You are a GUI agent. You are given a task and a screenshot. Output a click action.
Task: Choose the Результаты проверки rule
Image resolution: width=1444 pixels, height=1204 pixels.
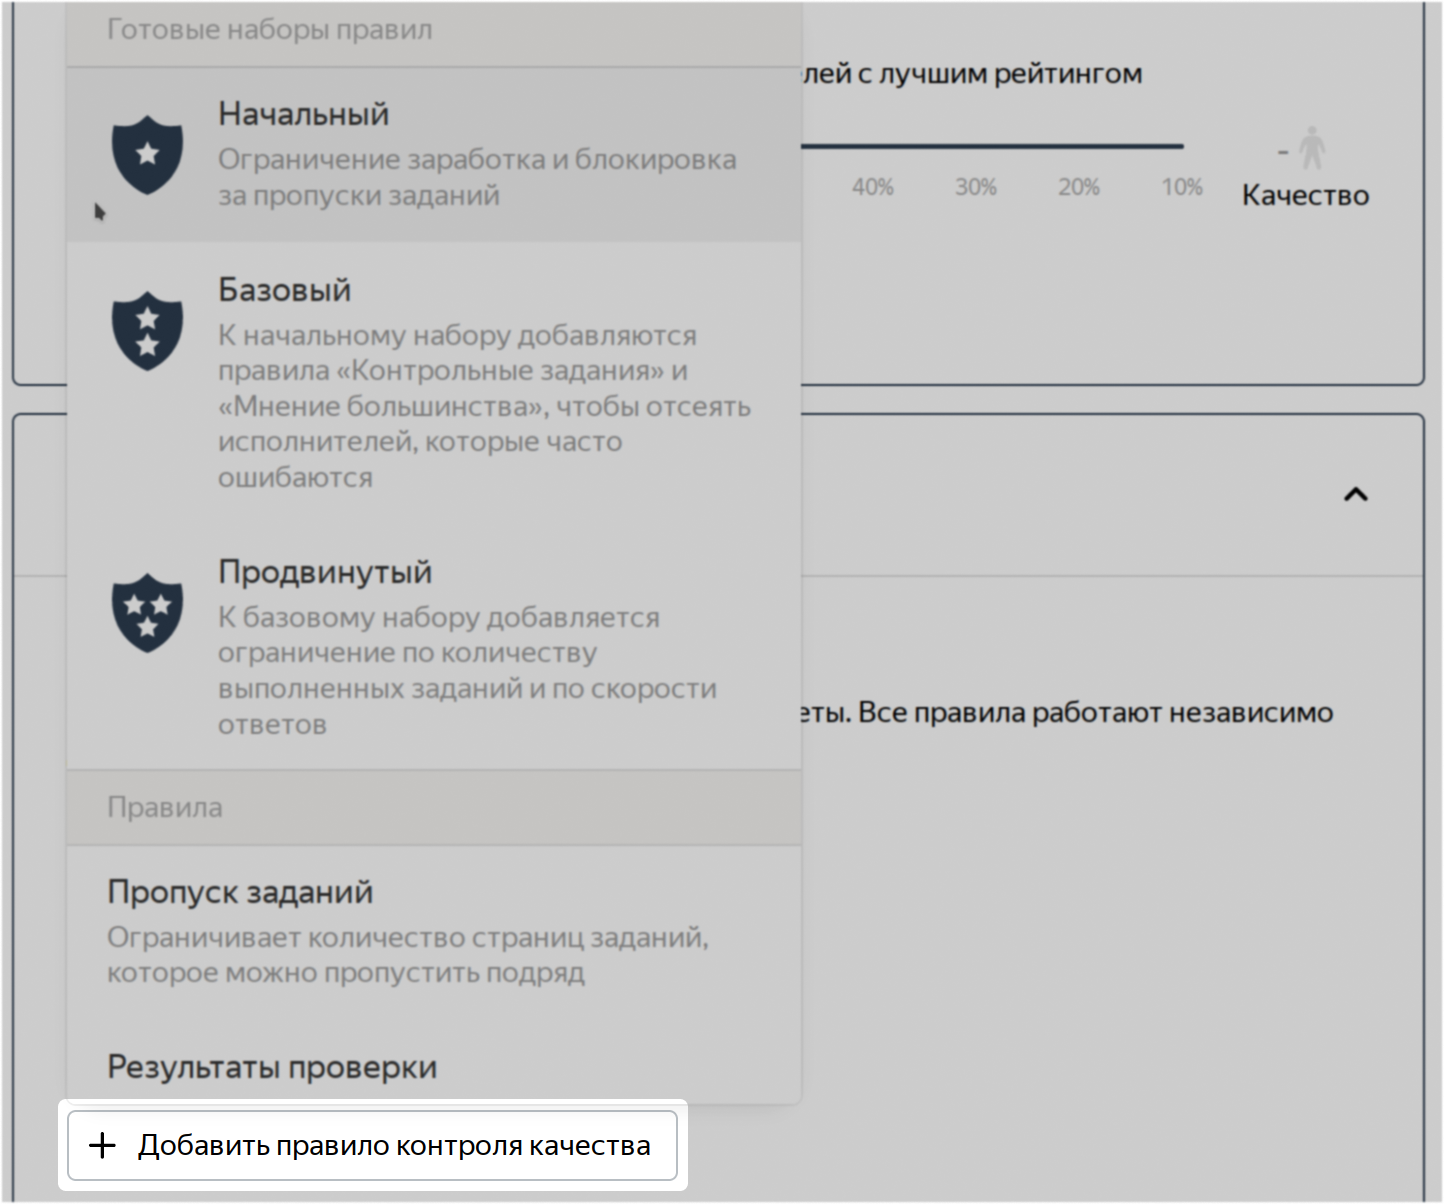pyautogui.click(x=272, y=1067)
